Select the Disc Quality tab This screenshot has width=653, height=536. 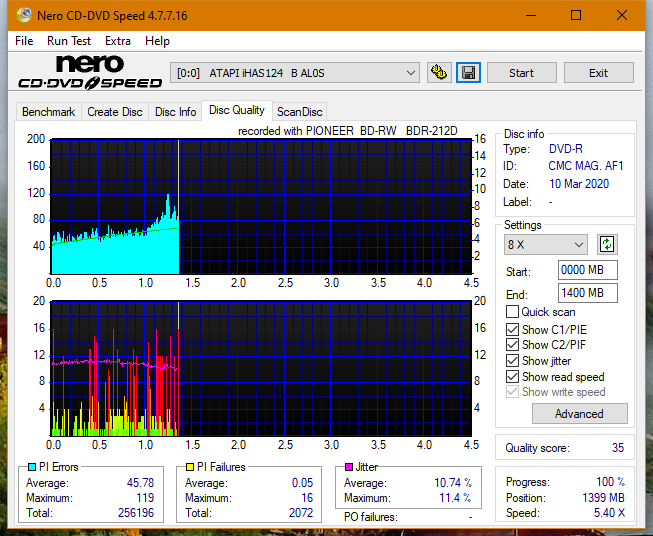coord(237,110)
